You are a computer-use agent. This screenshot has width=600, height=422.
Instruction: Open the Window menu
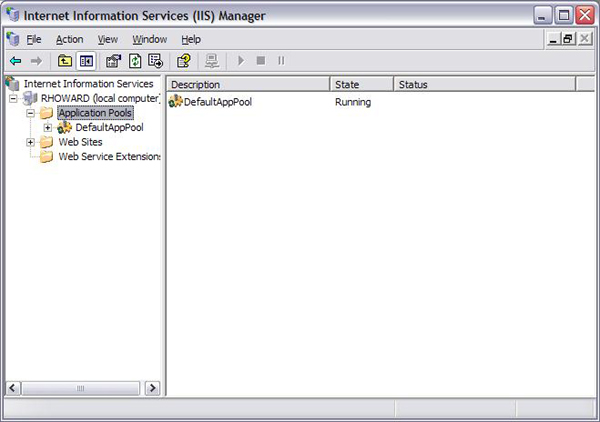[150, 39]
